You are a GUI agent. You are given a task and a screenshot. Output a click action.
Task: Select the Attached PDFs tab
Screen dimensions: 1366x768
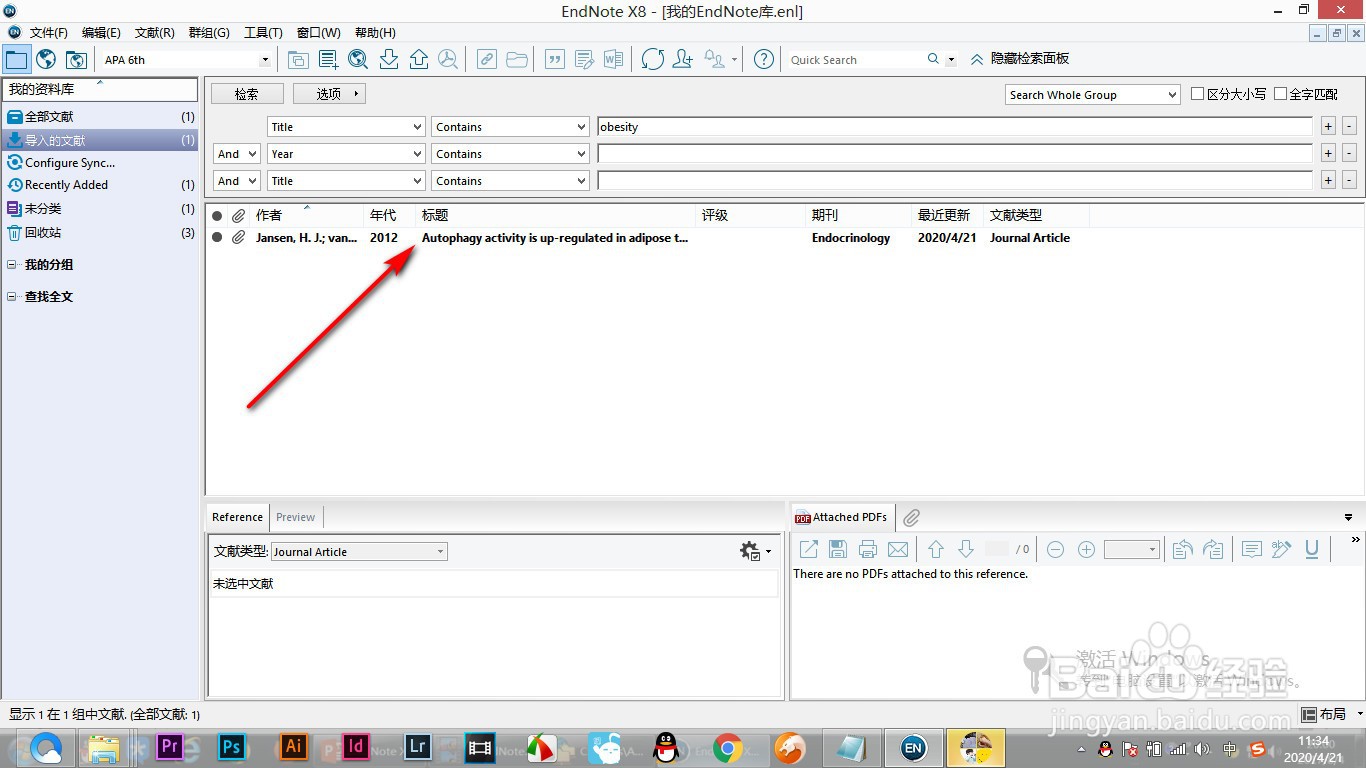[x=841, y=517]
